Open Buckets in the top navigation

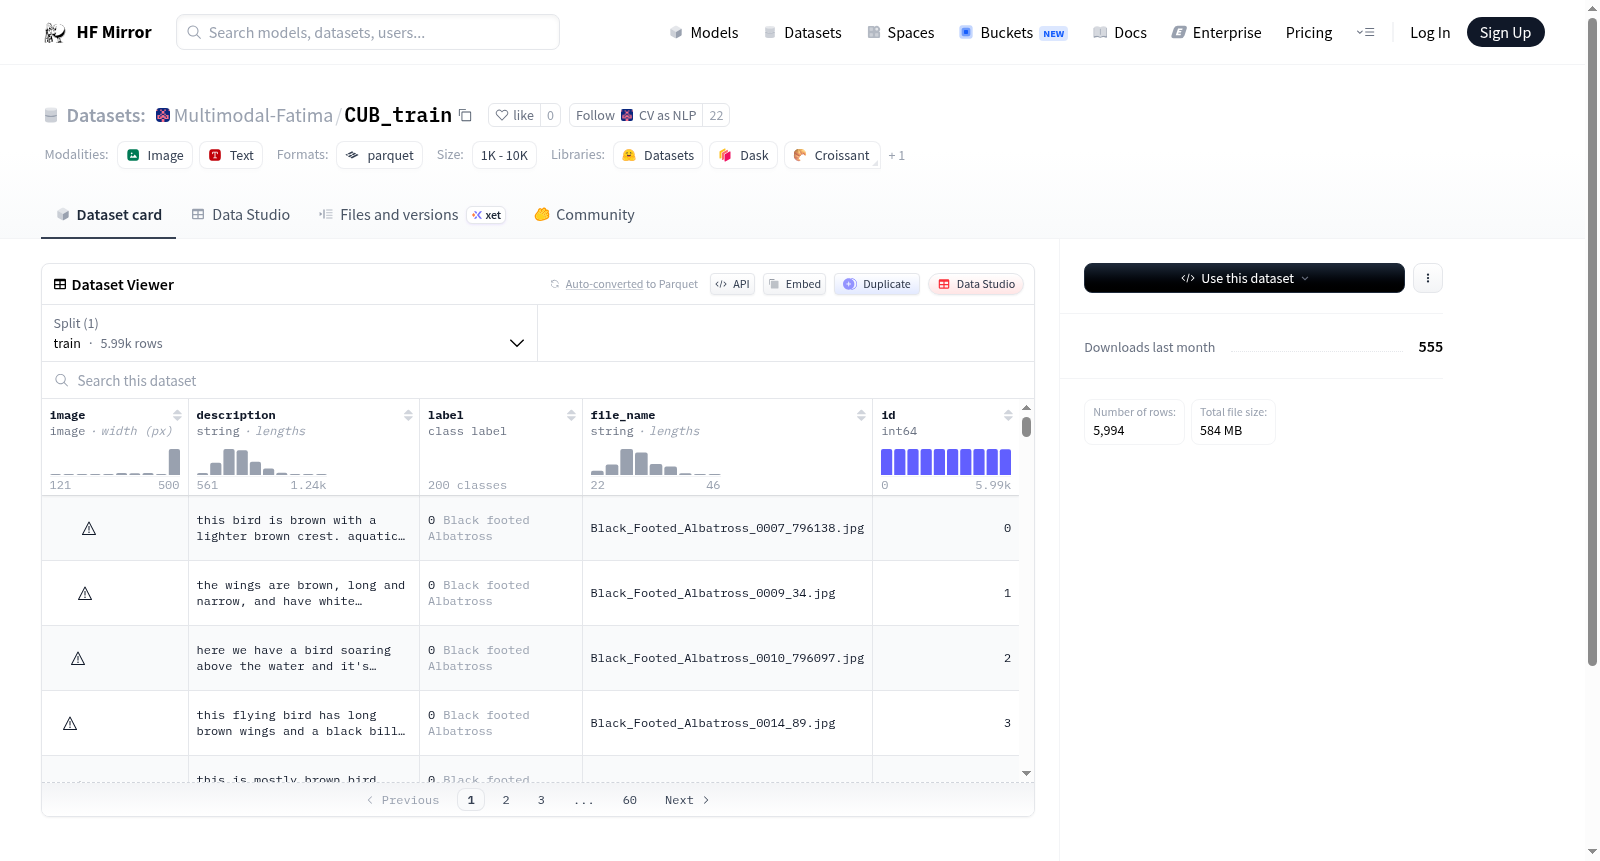point(1013,33)
